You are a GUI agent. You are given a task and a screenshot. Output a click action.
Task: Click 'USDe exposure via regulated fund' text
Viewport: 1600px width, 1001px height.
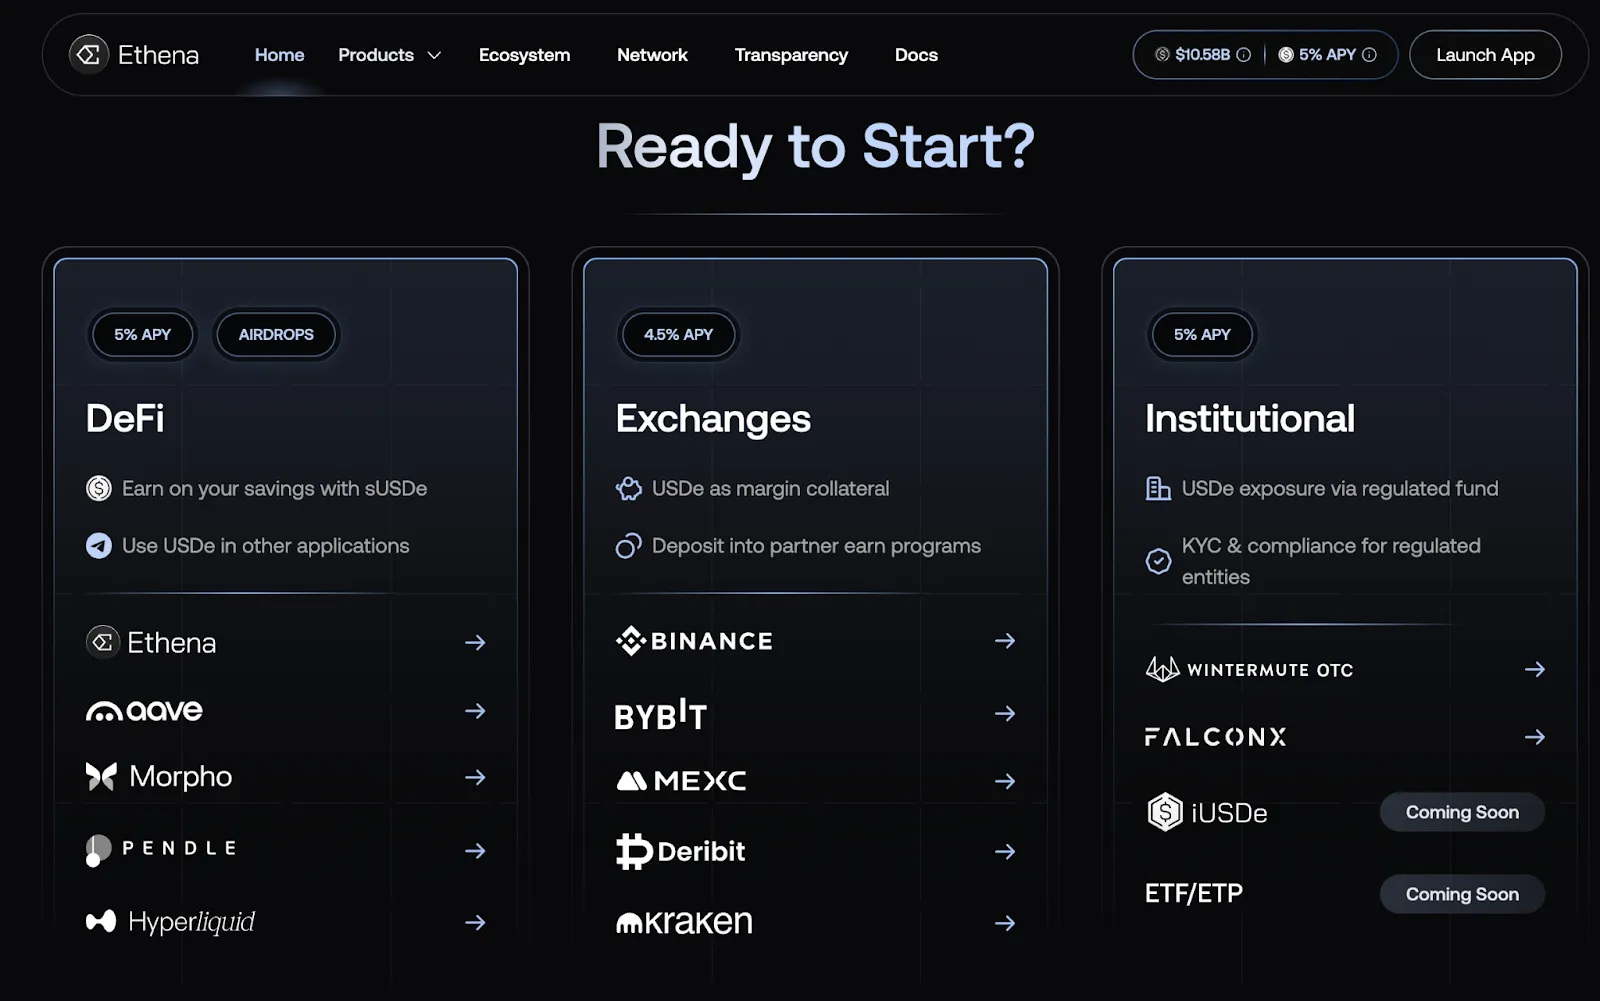(1340, 488)
